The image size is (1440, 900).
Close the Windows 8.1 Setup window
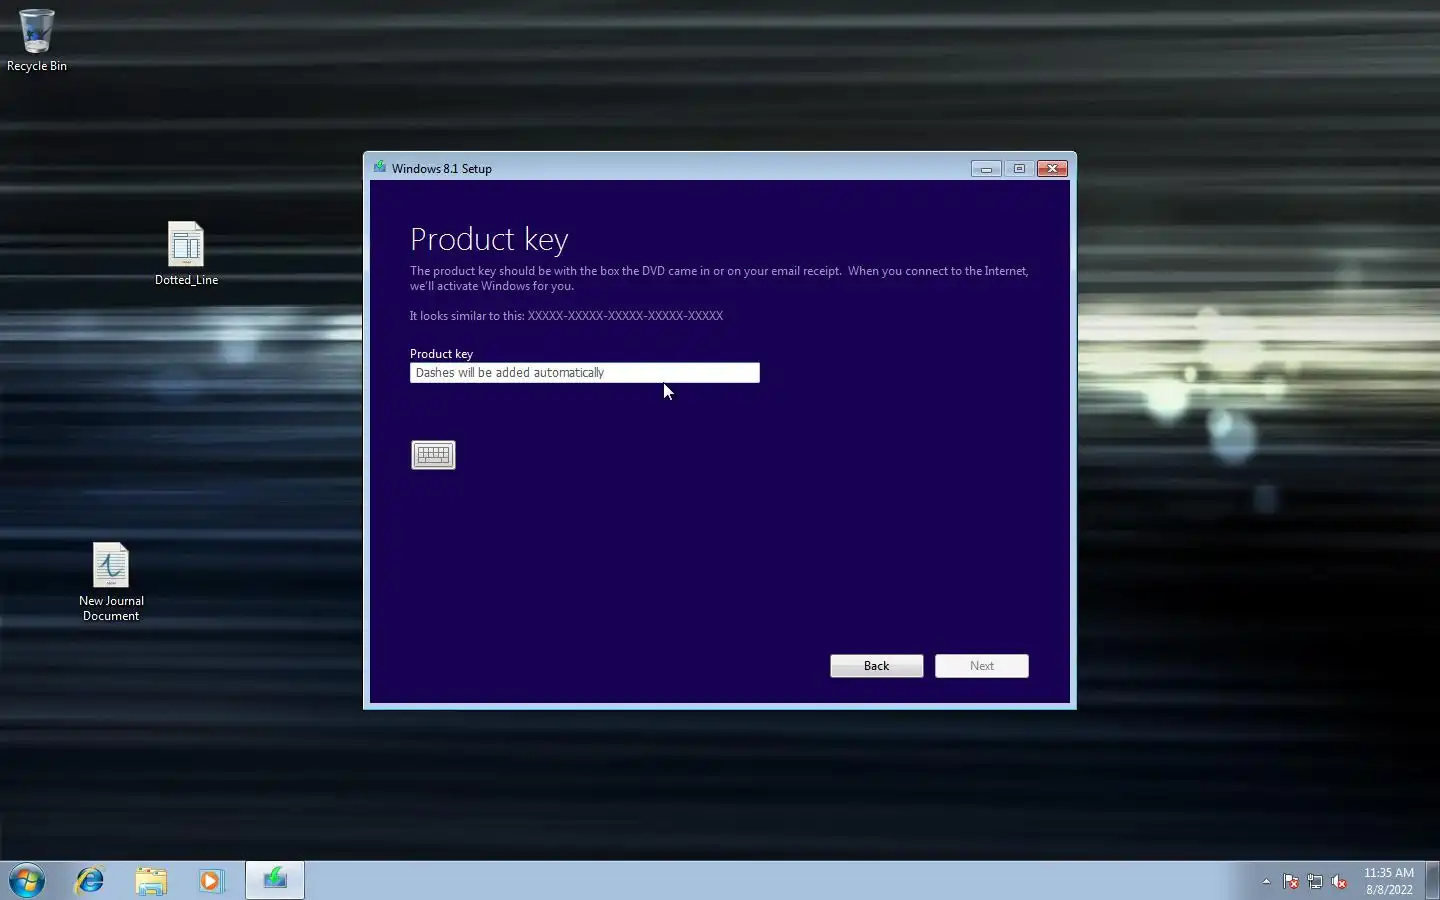(1052, 169)
